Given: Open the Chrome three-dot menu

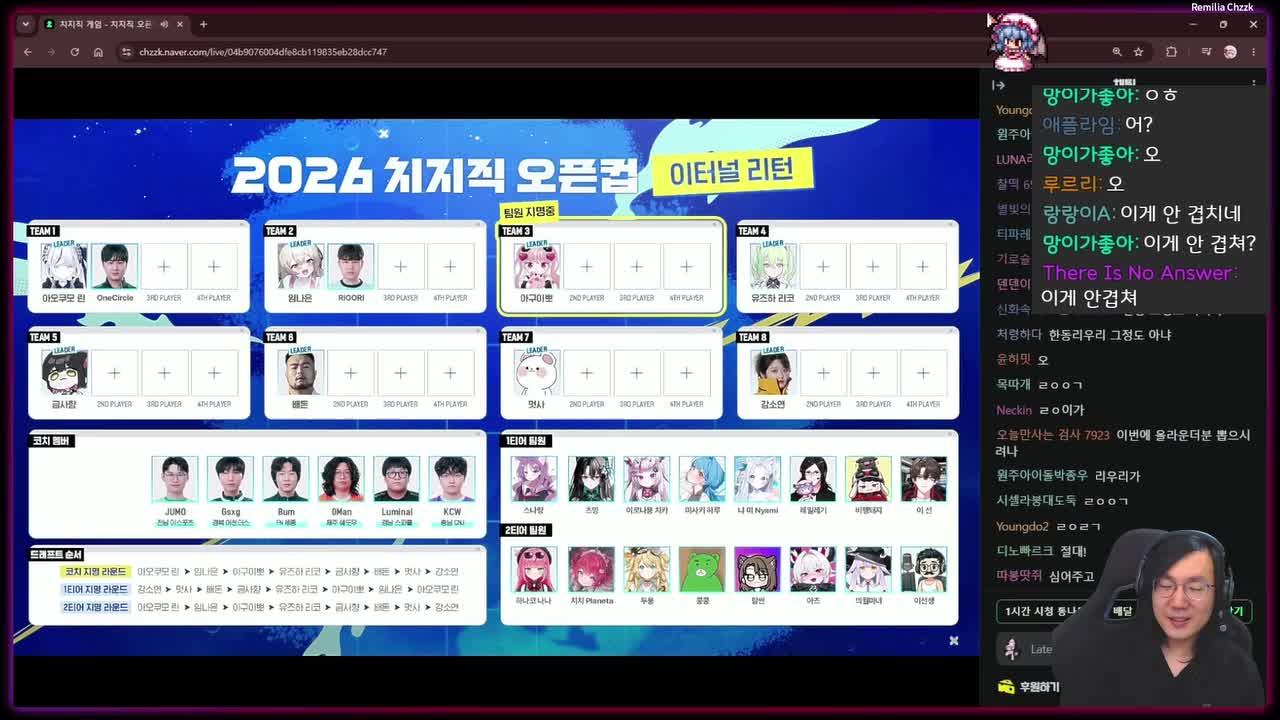Looking at the screenshot, I should pyautogui.click(x=1253, y=52).
